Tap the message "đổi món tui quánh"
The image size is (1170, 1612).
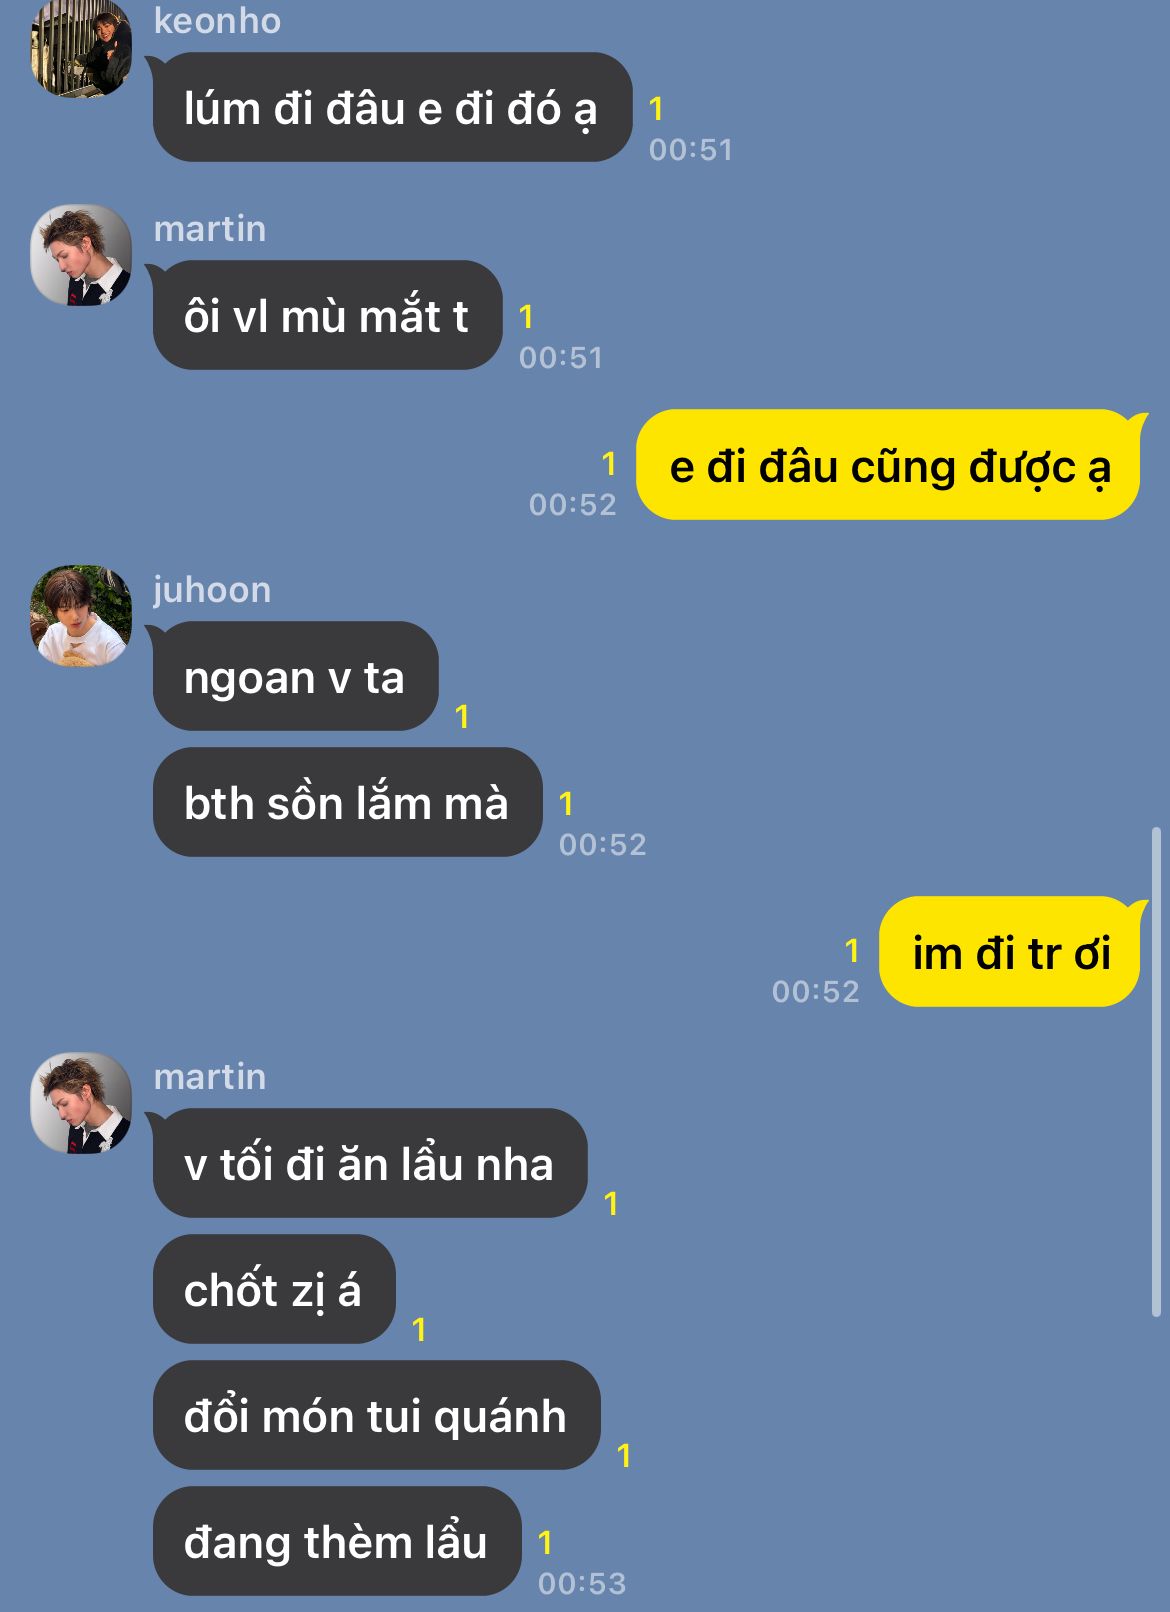[x=376, y=1415]
